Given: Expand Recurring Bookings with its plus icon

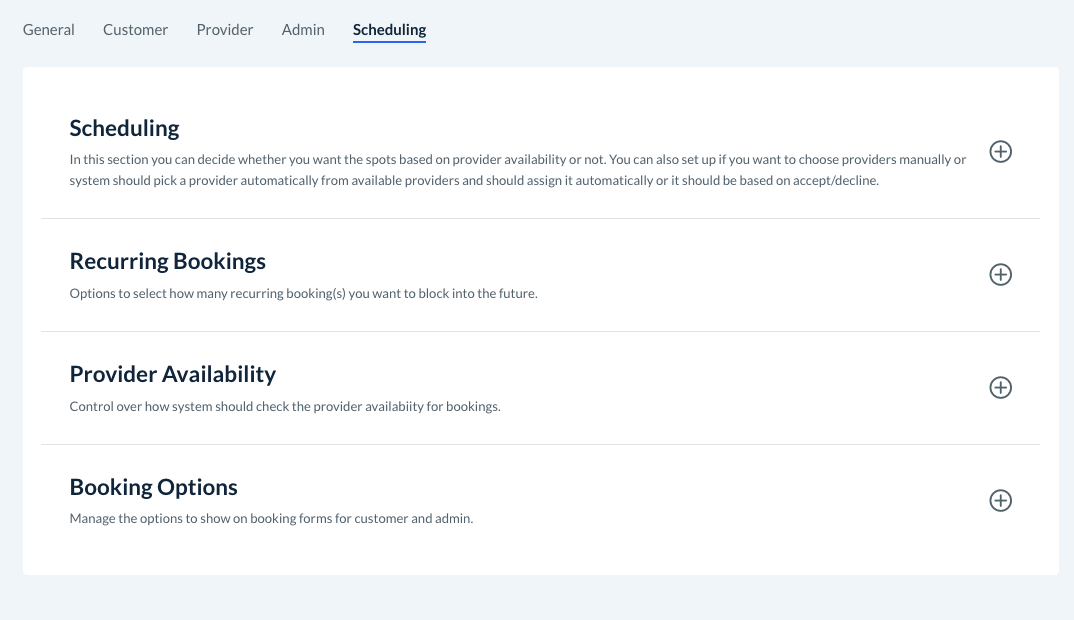Looking at the screenshot, I should (1000, 274).
